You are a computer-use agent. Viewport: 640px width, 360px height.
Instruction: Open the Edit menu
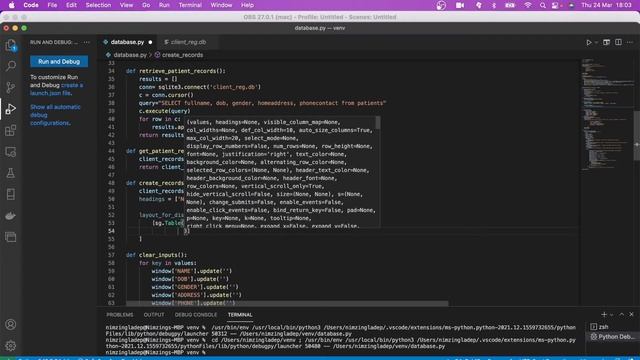[71, 5]
